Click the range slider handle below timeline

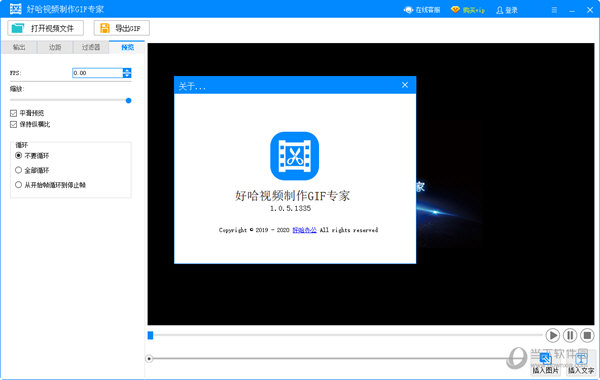(x=149, y=359)
